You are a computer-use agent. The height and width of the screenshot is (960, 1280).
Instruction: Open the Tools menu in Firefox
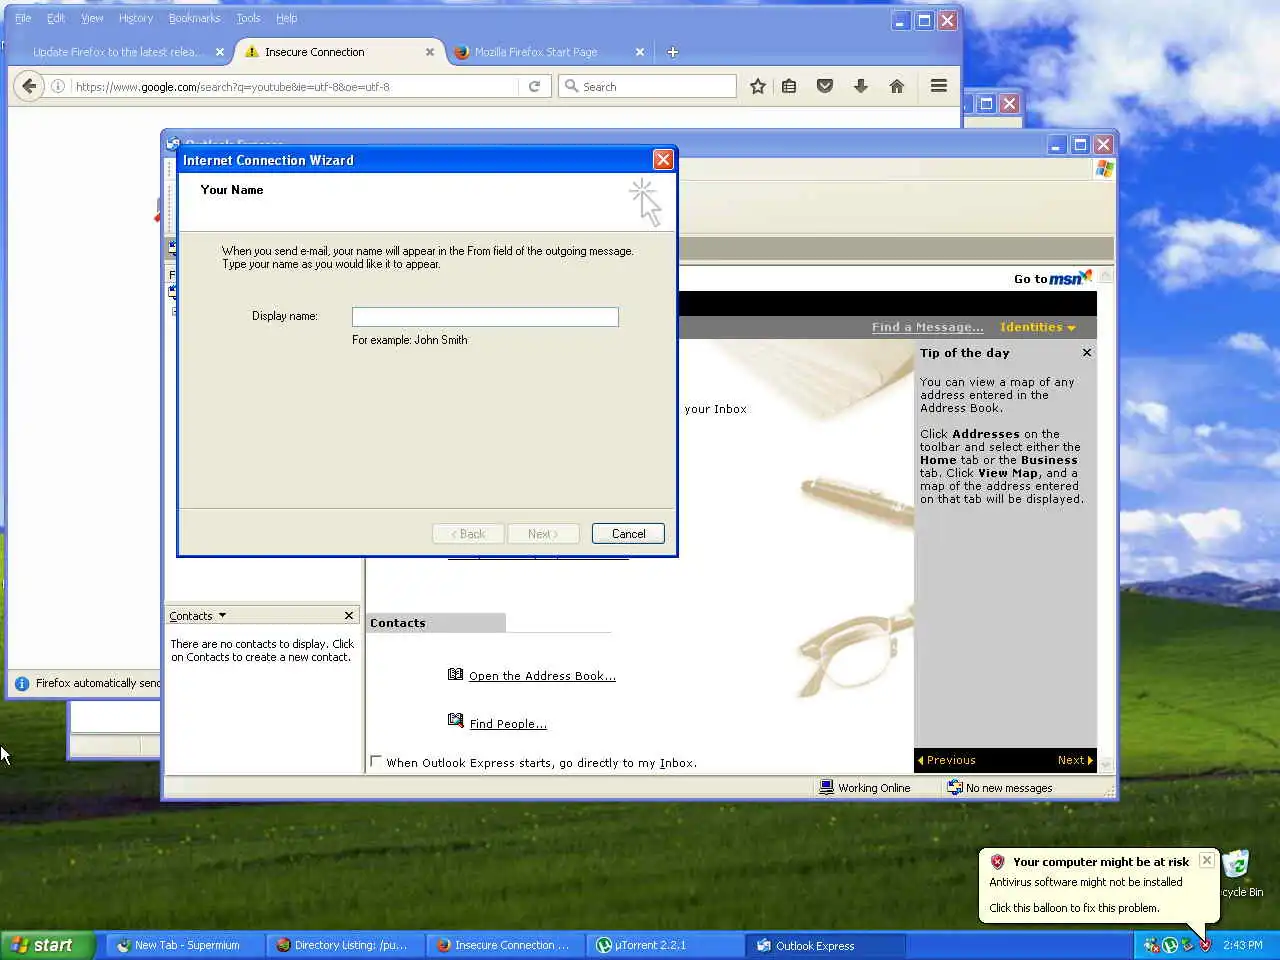point(248,18)
